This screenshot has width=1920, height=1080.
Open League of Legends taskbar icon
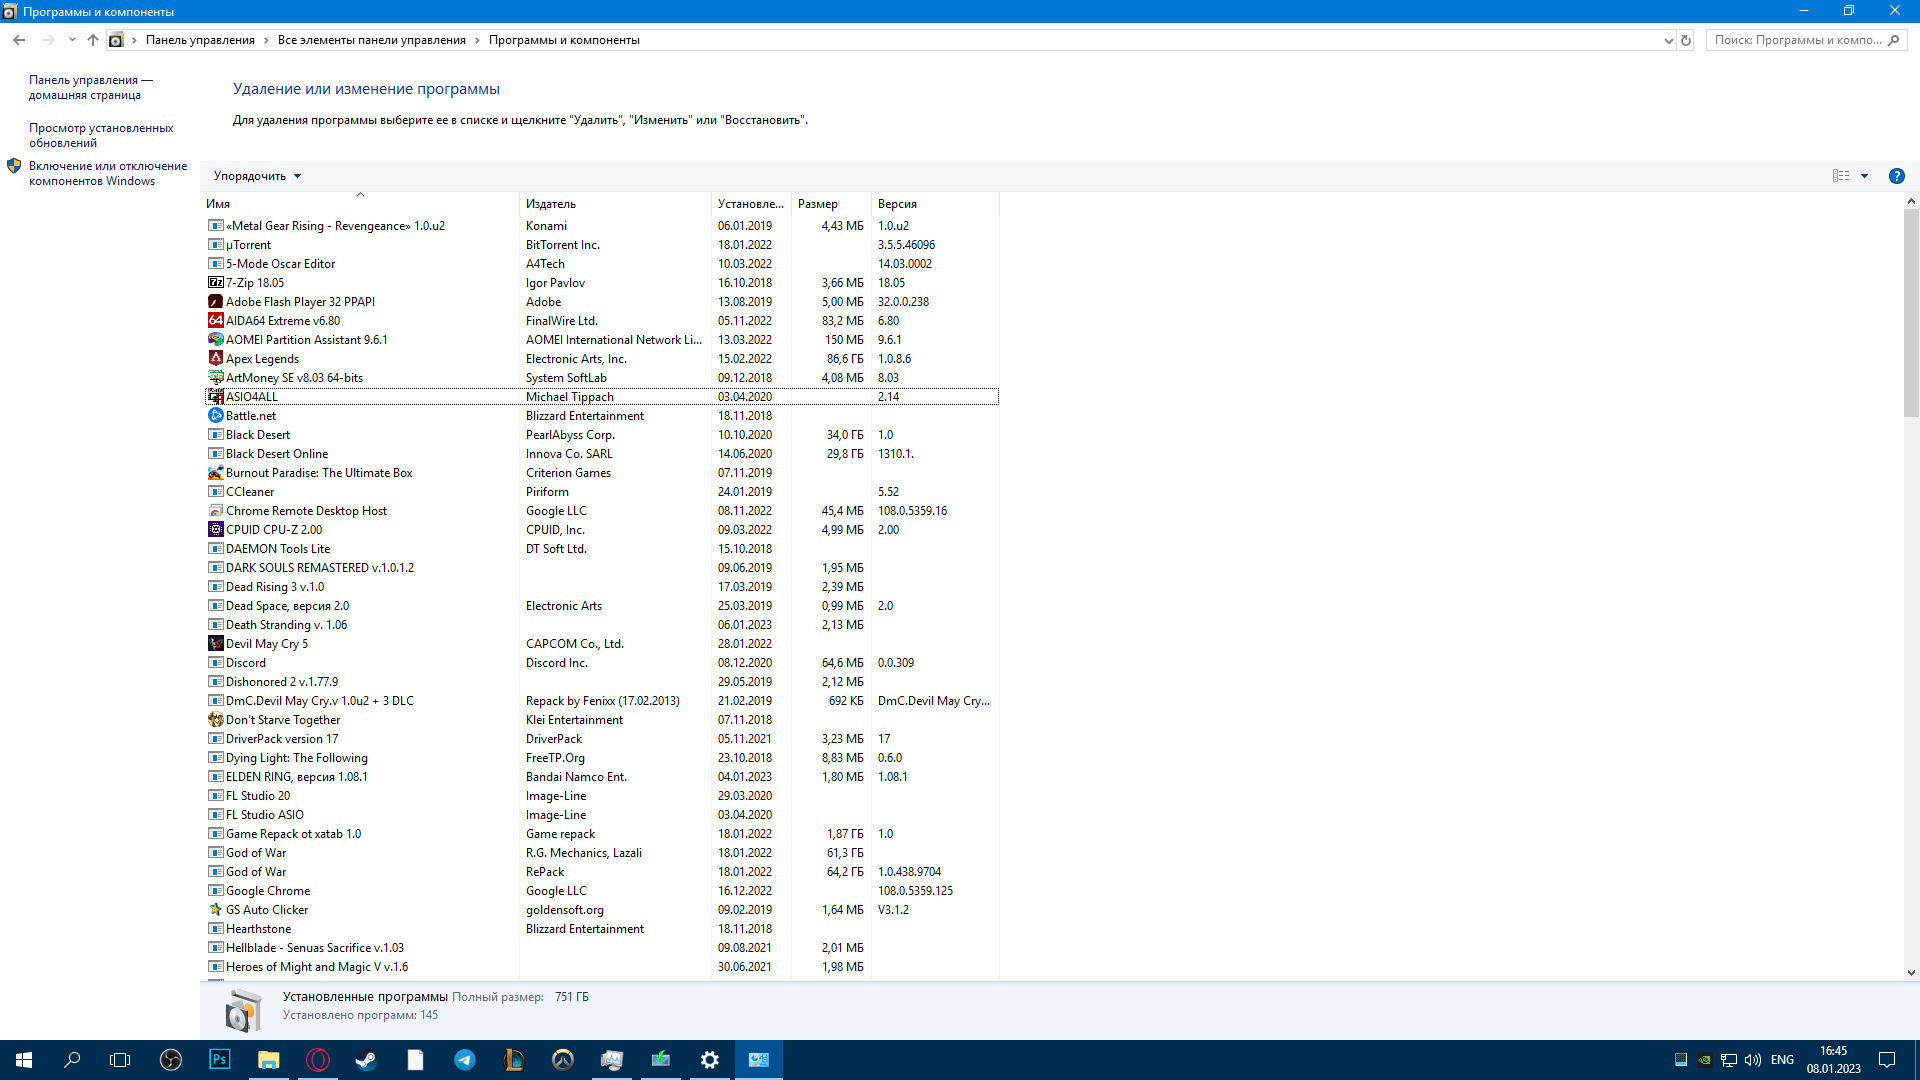[x=514, y=1060]
